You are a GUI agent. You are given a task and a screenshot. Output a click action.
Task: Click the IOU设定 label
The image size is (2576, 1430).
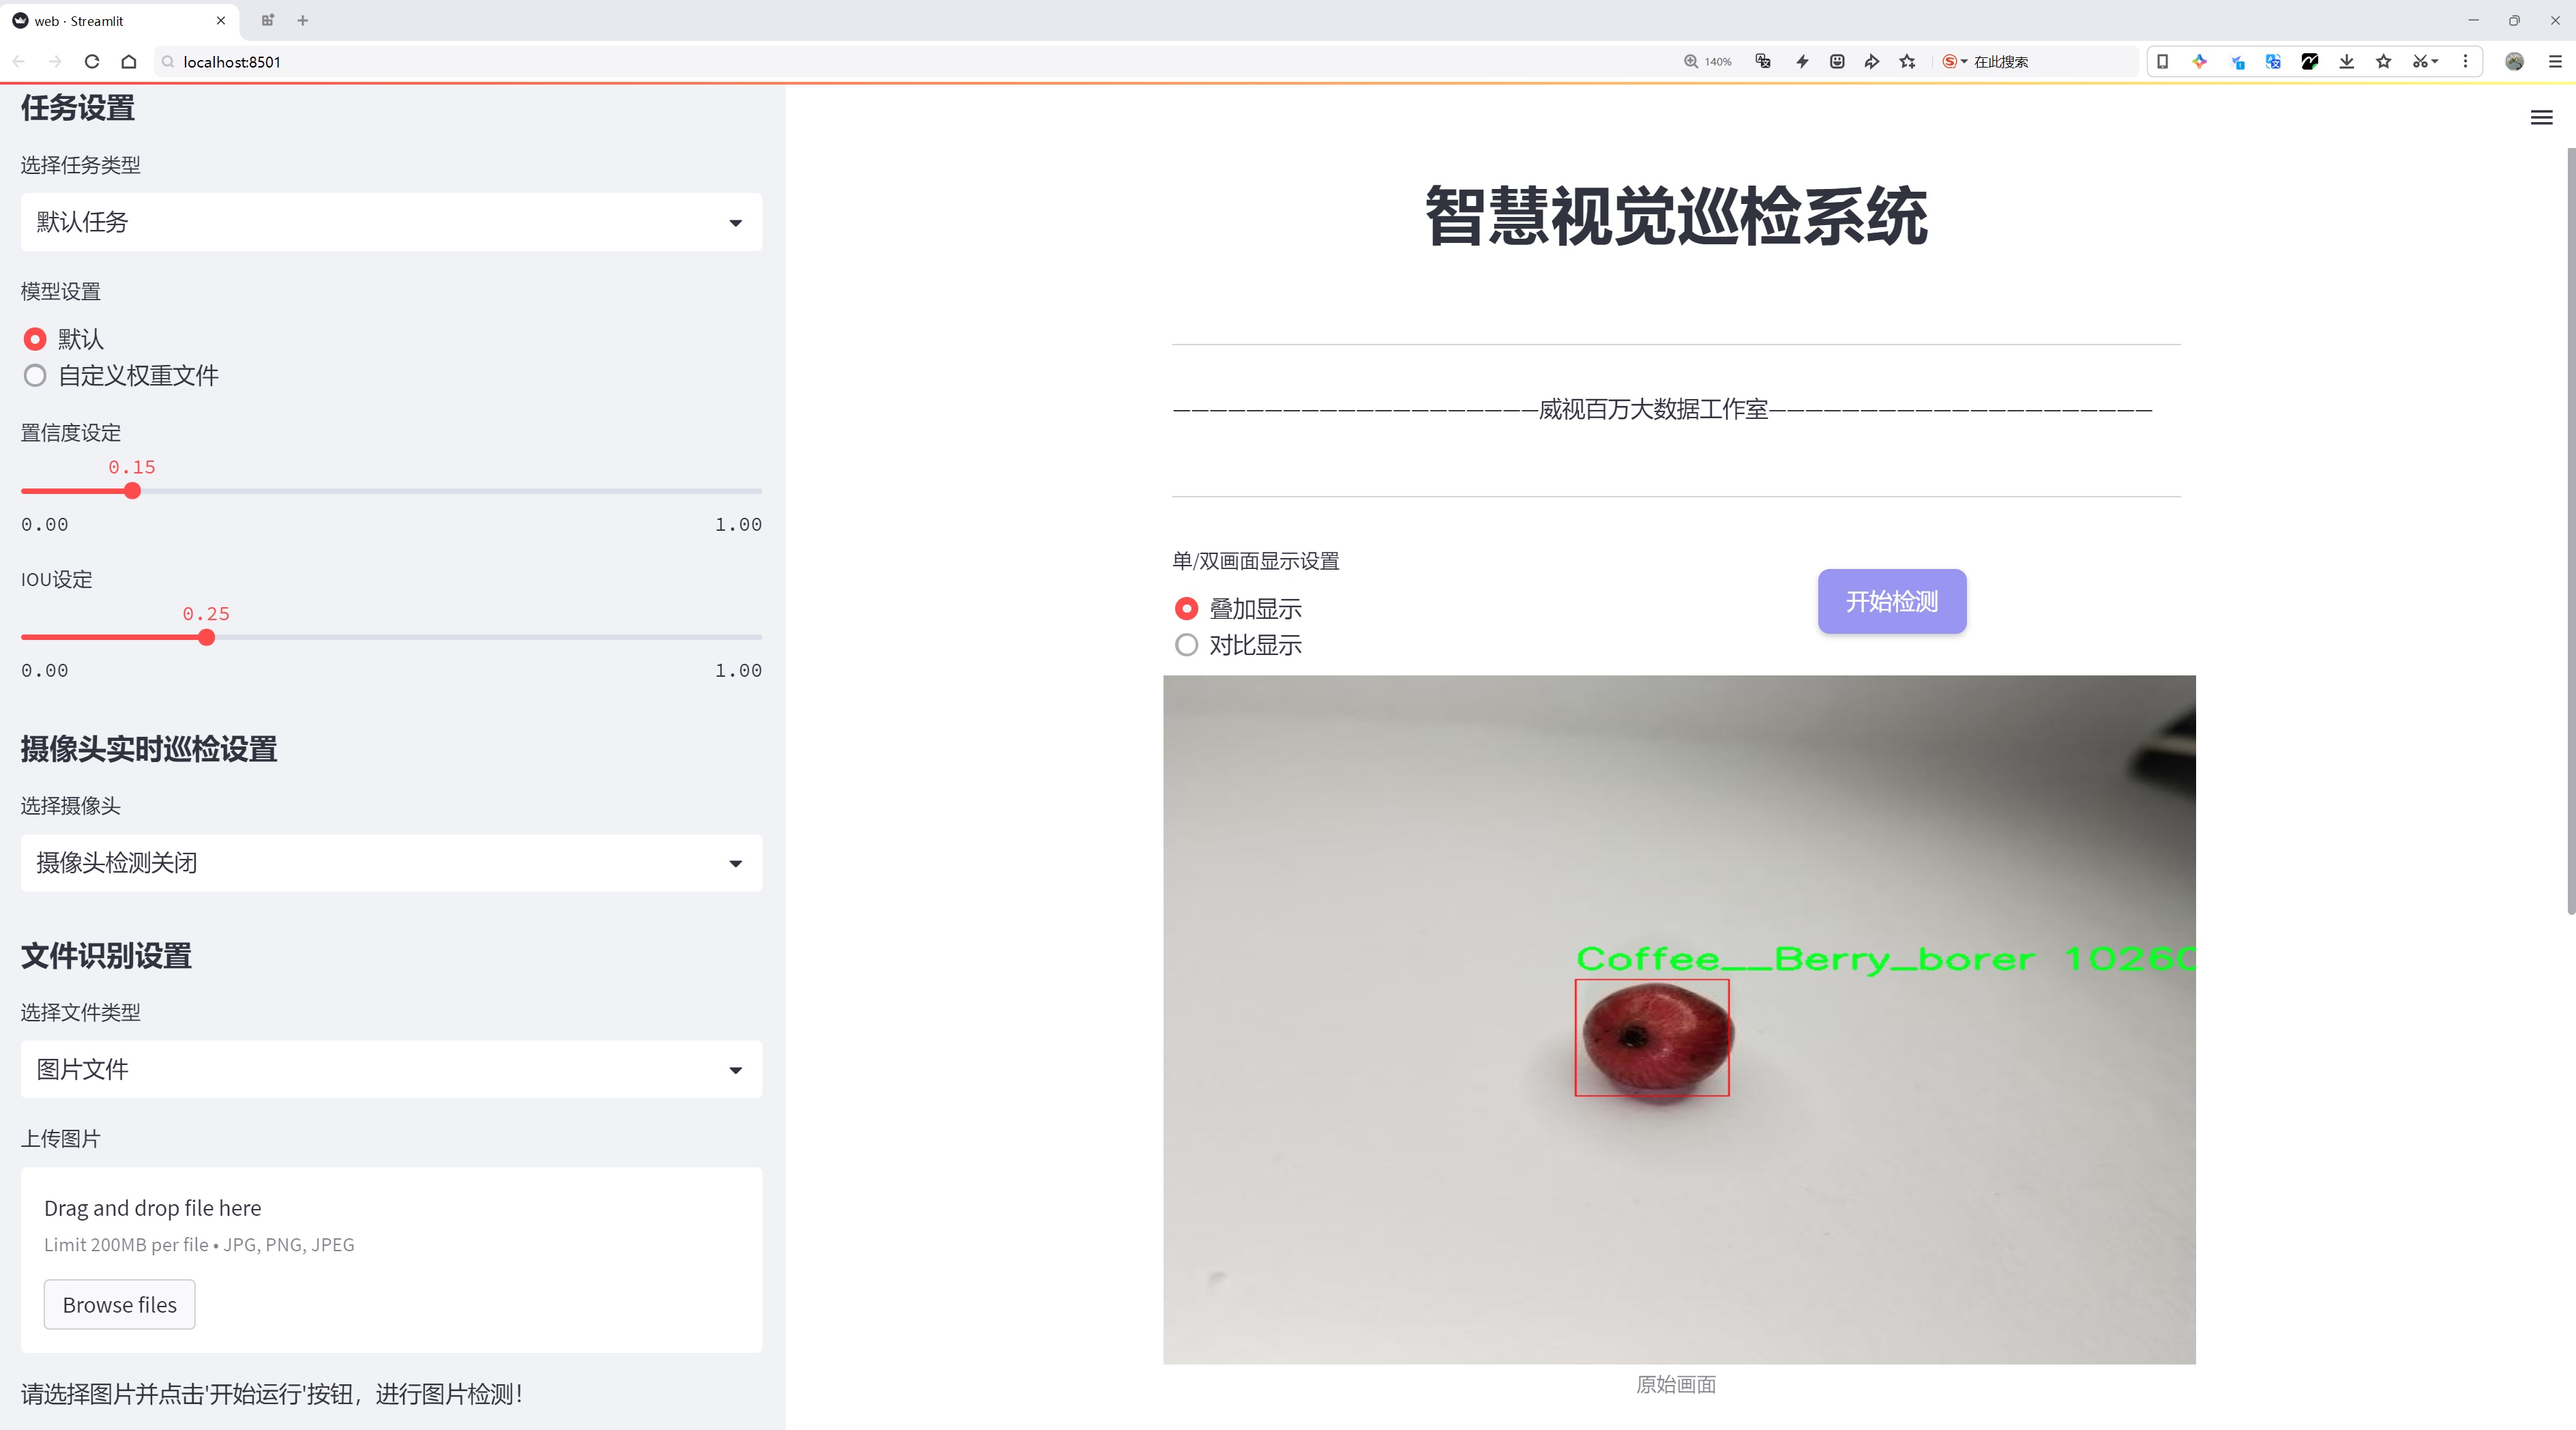(56, 579)
